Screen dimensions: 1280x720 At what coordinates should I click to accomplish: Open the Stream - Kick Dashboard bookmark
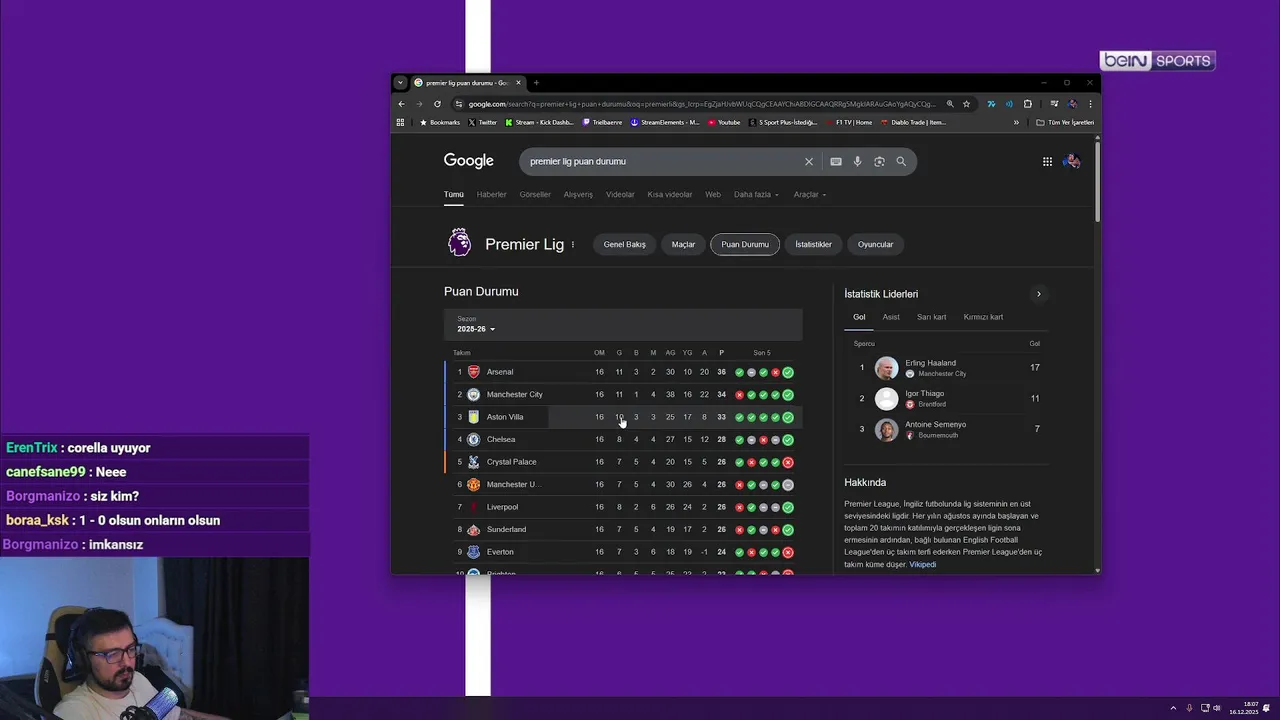[539, 122]
